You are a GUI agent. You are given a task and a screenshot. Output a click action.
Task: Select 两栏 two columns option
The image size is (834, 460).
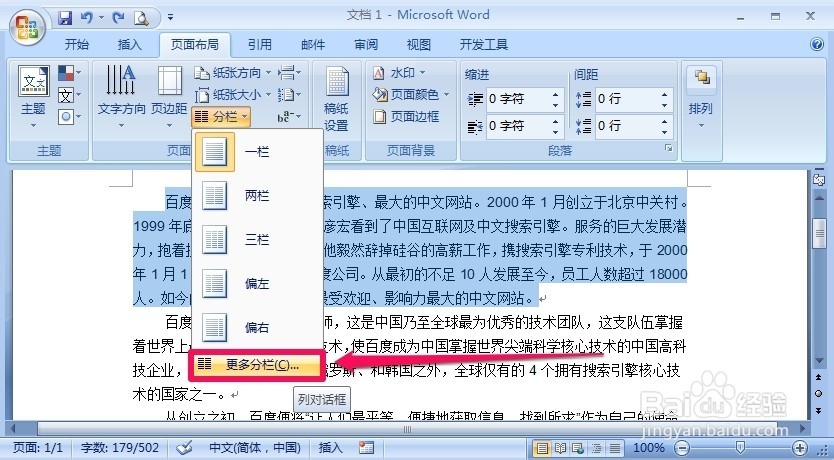(257, 196)
